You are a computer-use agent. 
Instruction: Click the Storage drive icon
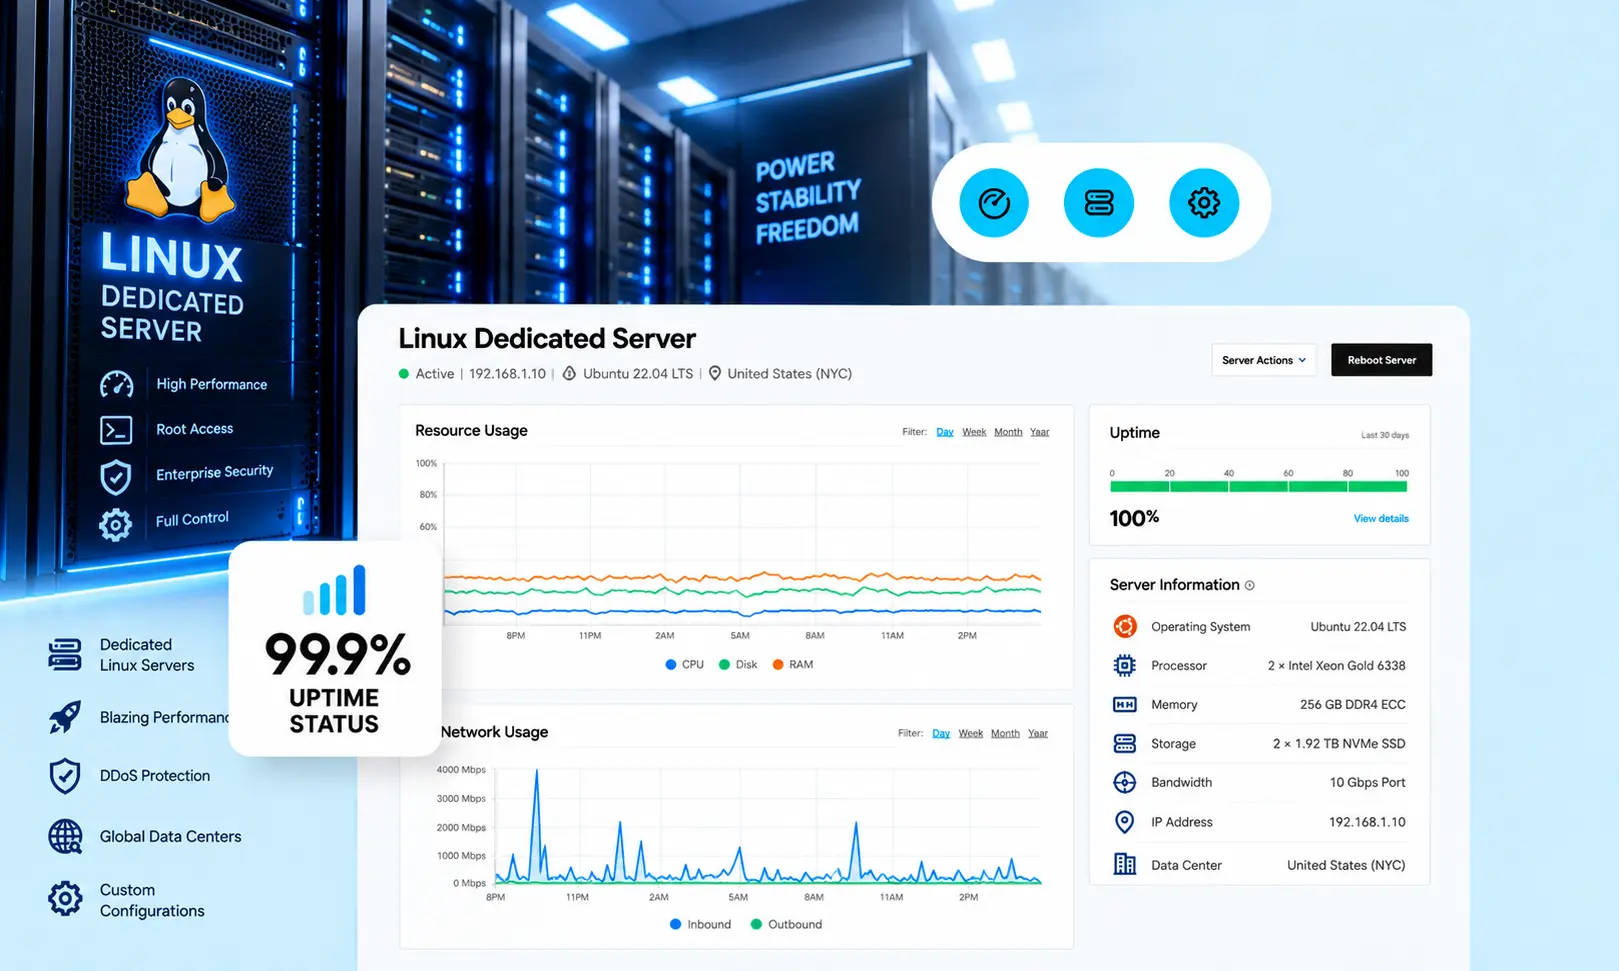click(1125, 744)
